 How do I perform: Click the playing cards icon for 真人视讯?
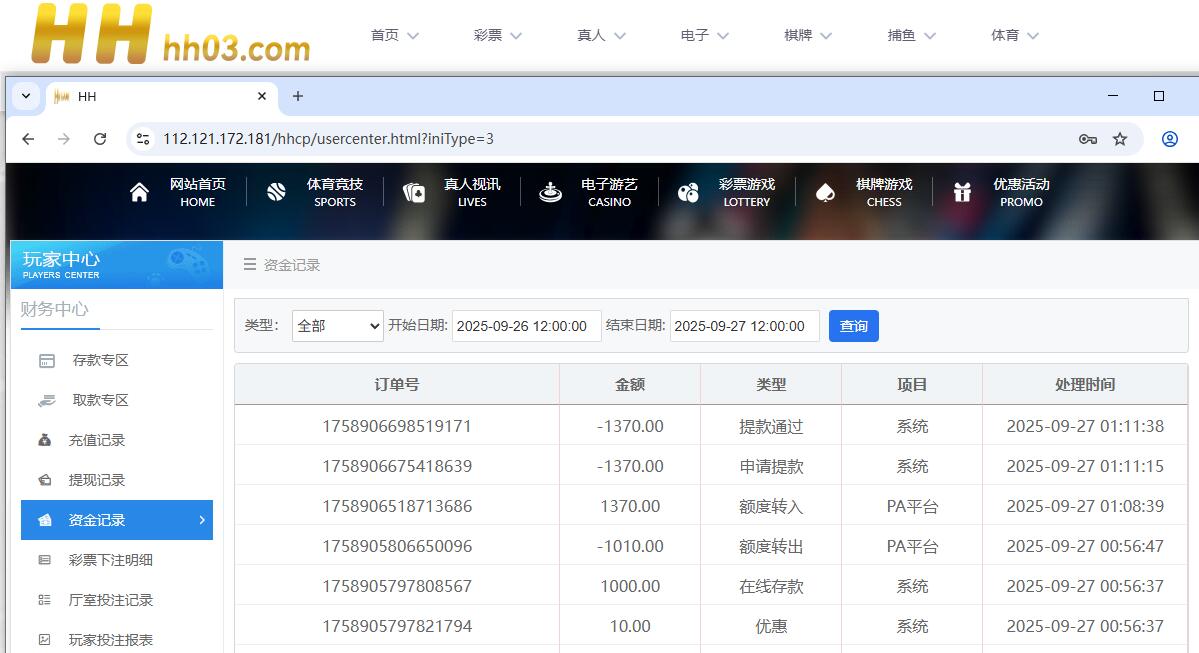pyautogui.click(x=414, y=192)
